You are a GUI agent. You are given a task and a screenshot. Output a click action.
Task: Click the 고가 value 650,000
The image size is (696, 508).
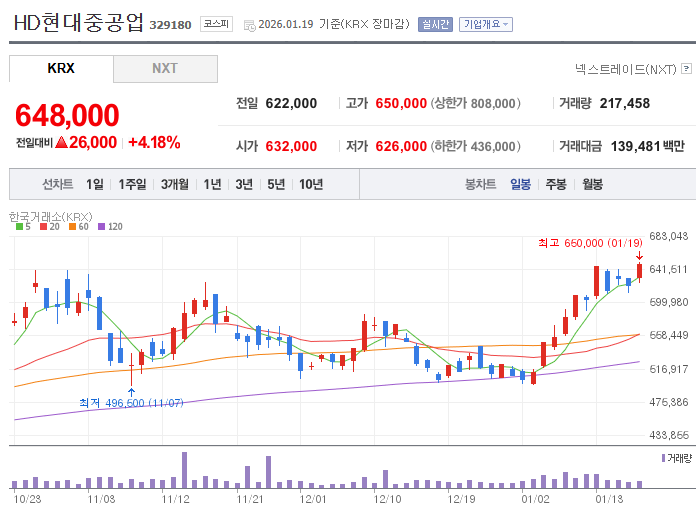point(401,103)
